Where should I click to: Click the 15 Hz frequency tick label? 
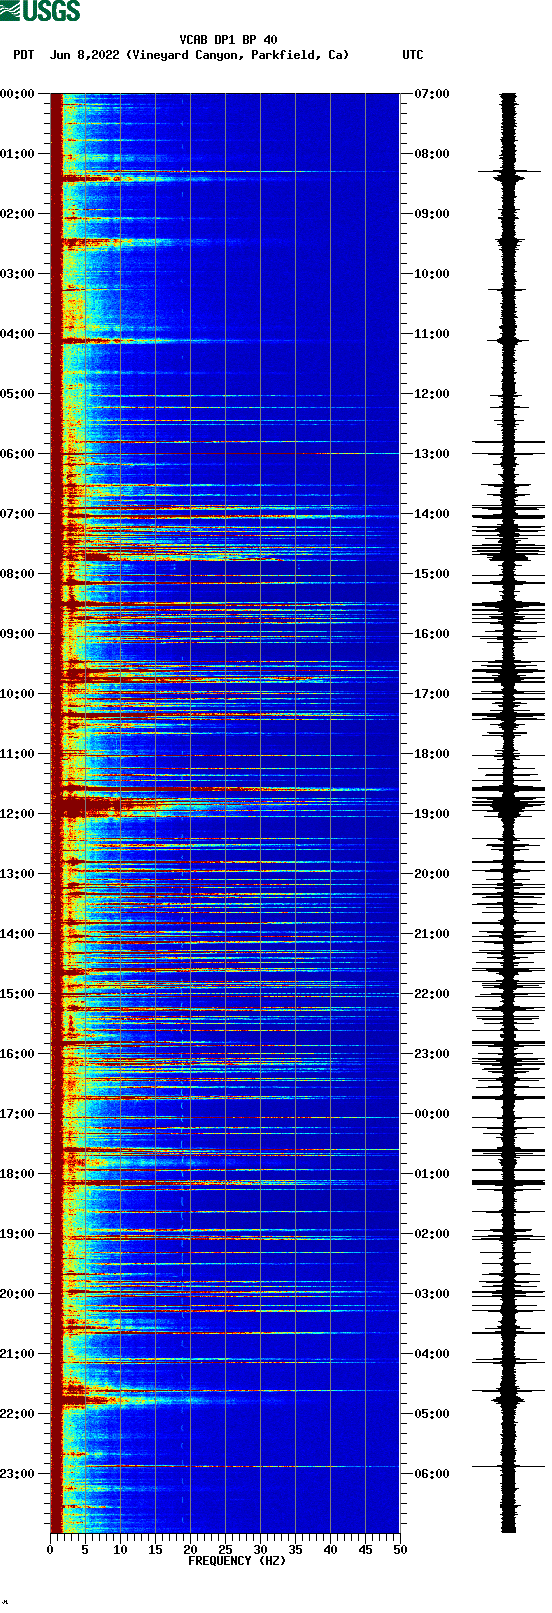pyautogui.click(x=155, y=1550)
